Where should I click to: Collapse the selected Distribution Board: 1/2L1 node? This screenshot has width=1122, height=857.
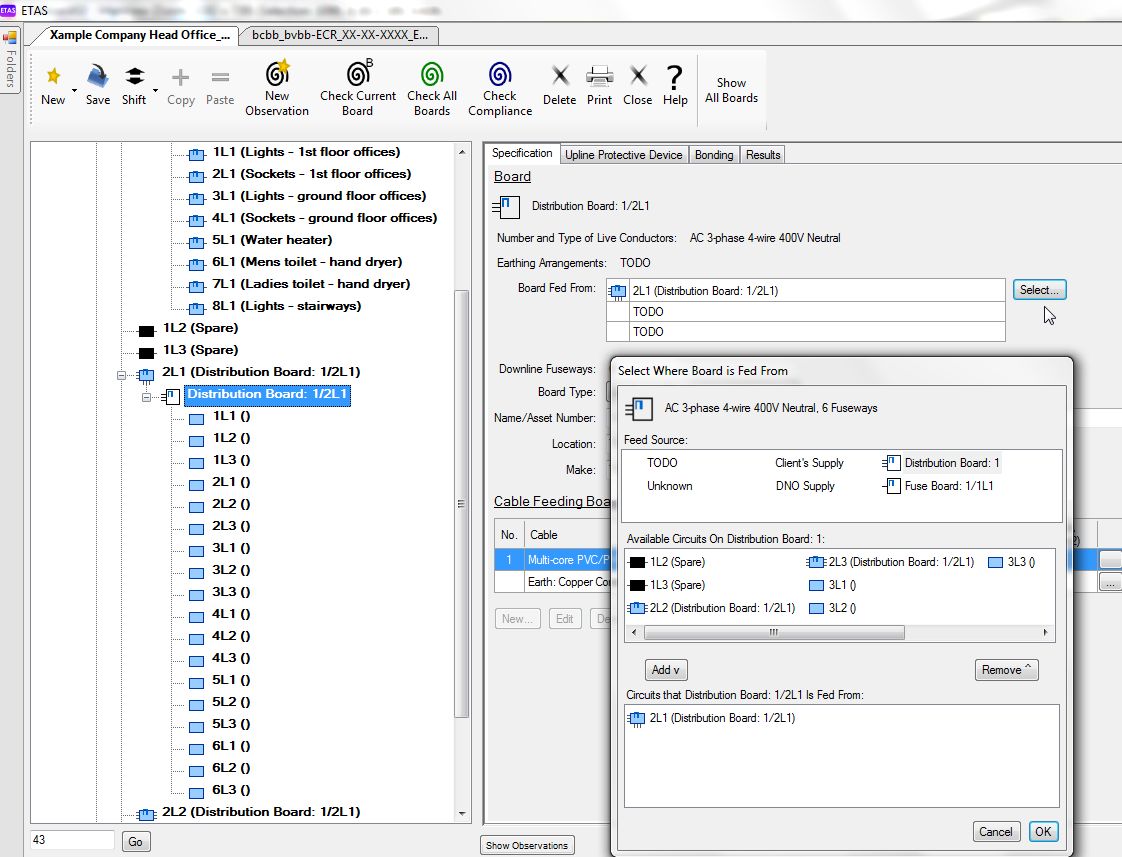pos(146,397)
